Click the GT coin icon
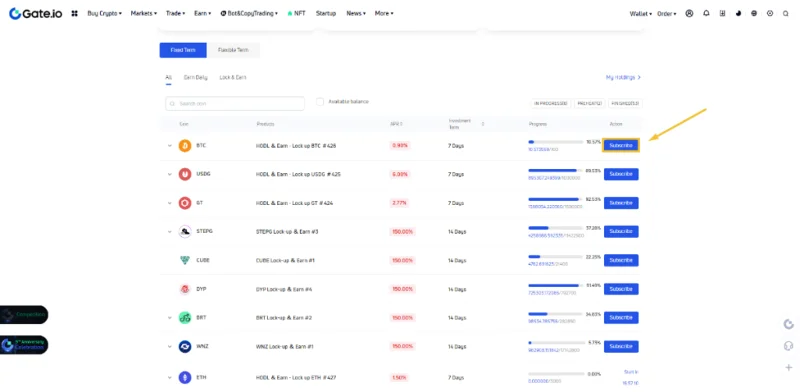The image size is (800, 392). 185,203
